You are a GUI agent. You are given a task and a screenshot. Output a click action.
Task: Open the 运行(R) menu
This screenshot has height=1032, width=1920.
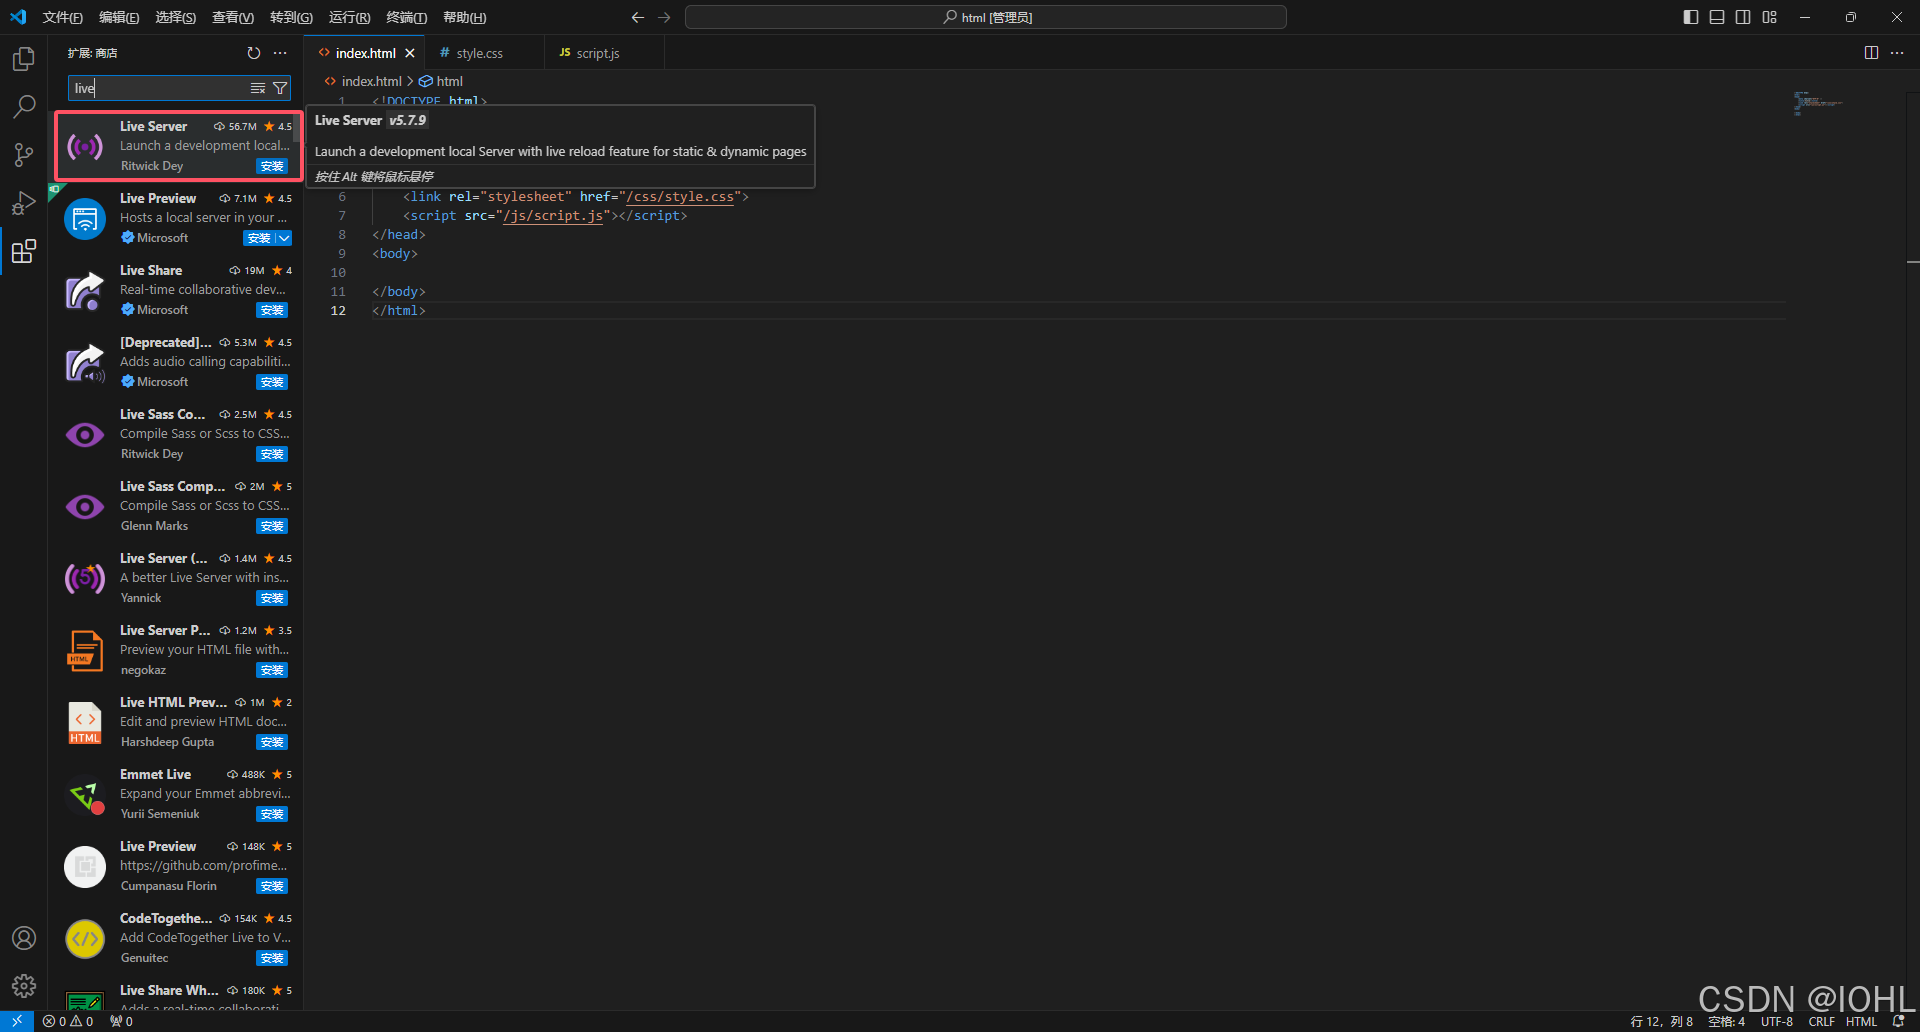[x=349, y=17]
